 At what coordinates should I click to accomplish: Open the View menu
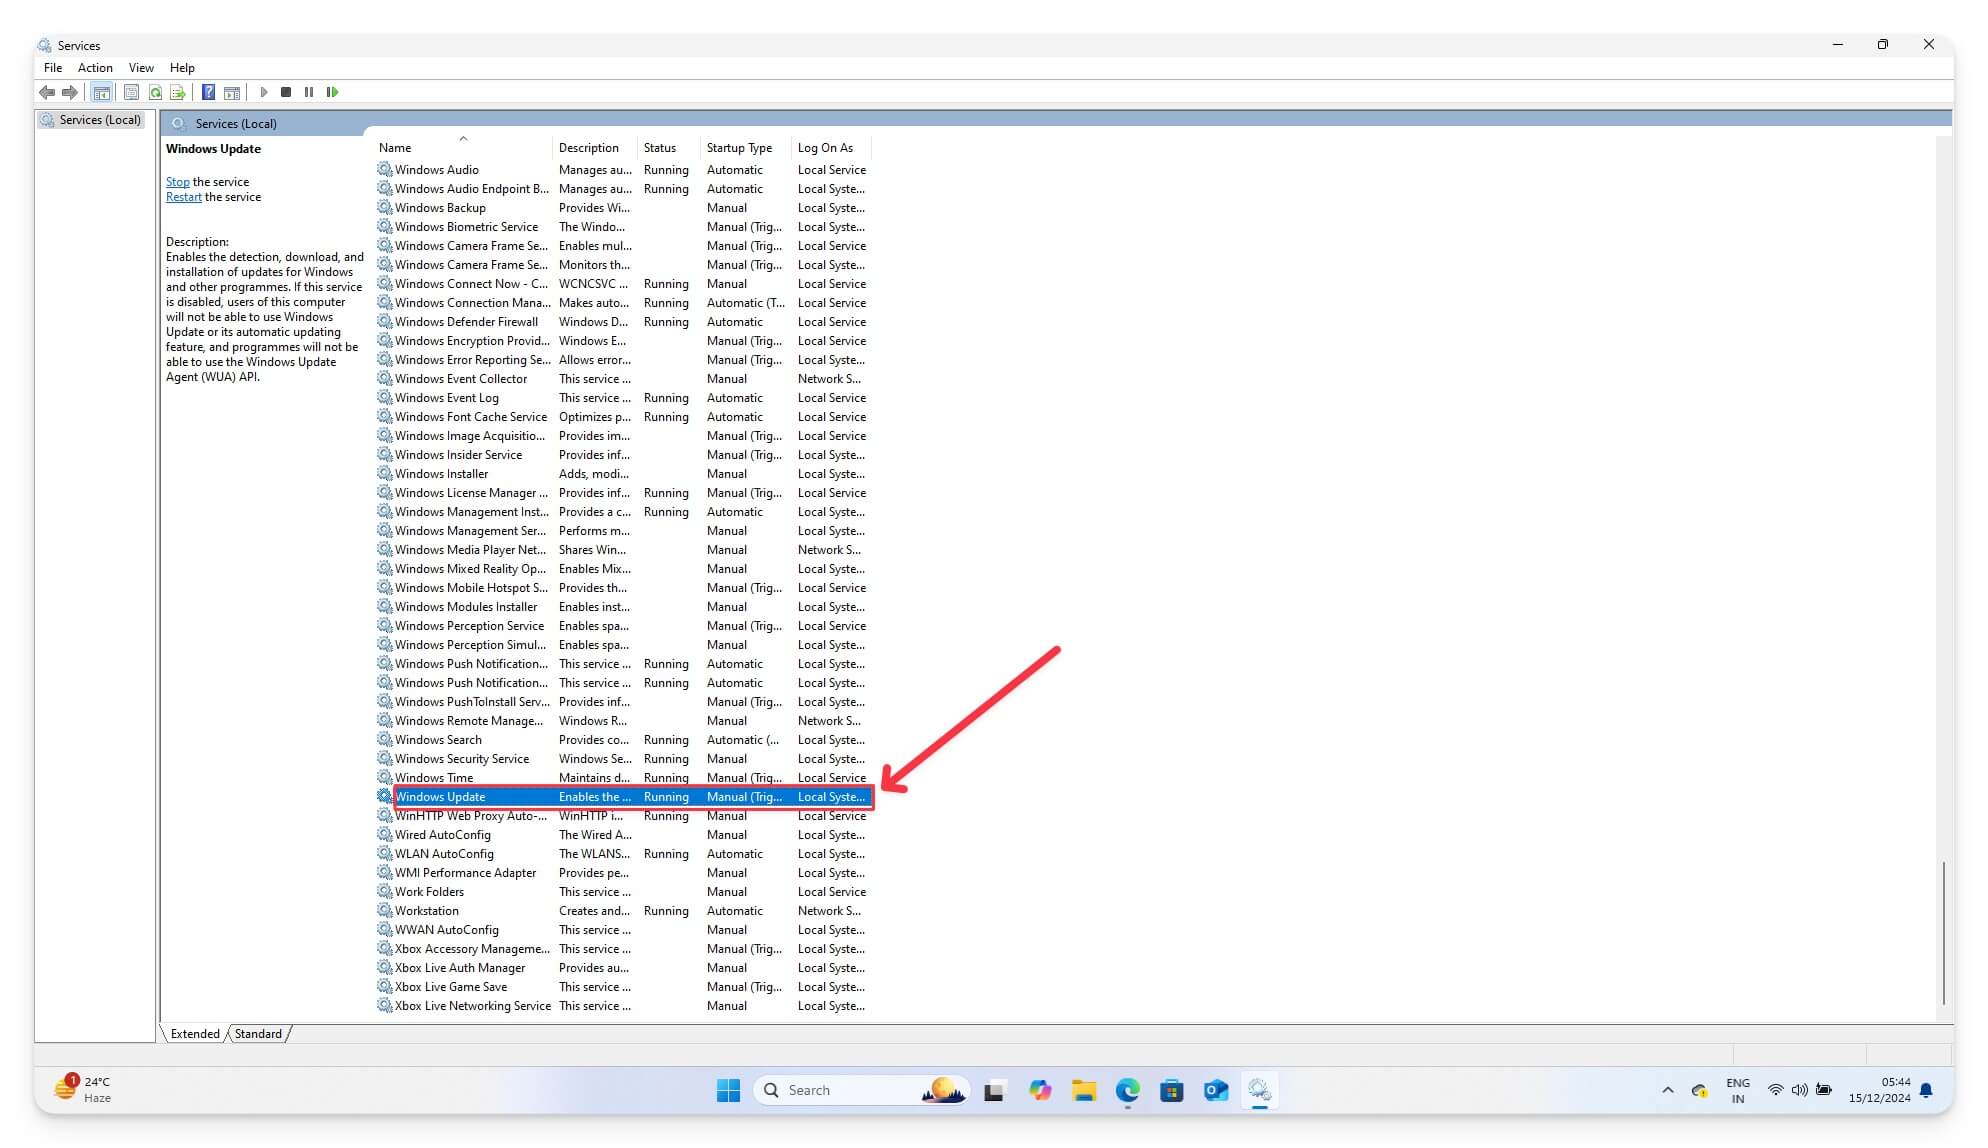(140, 67)
